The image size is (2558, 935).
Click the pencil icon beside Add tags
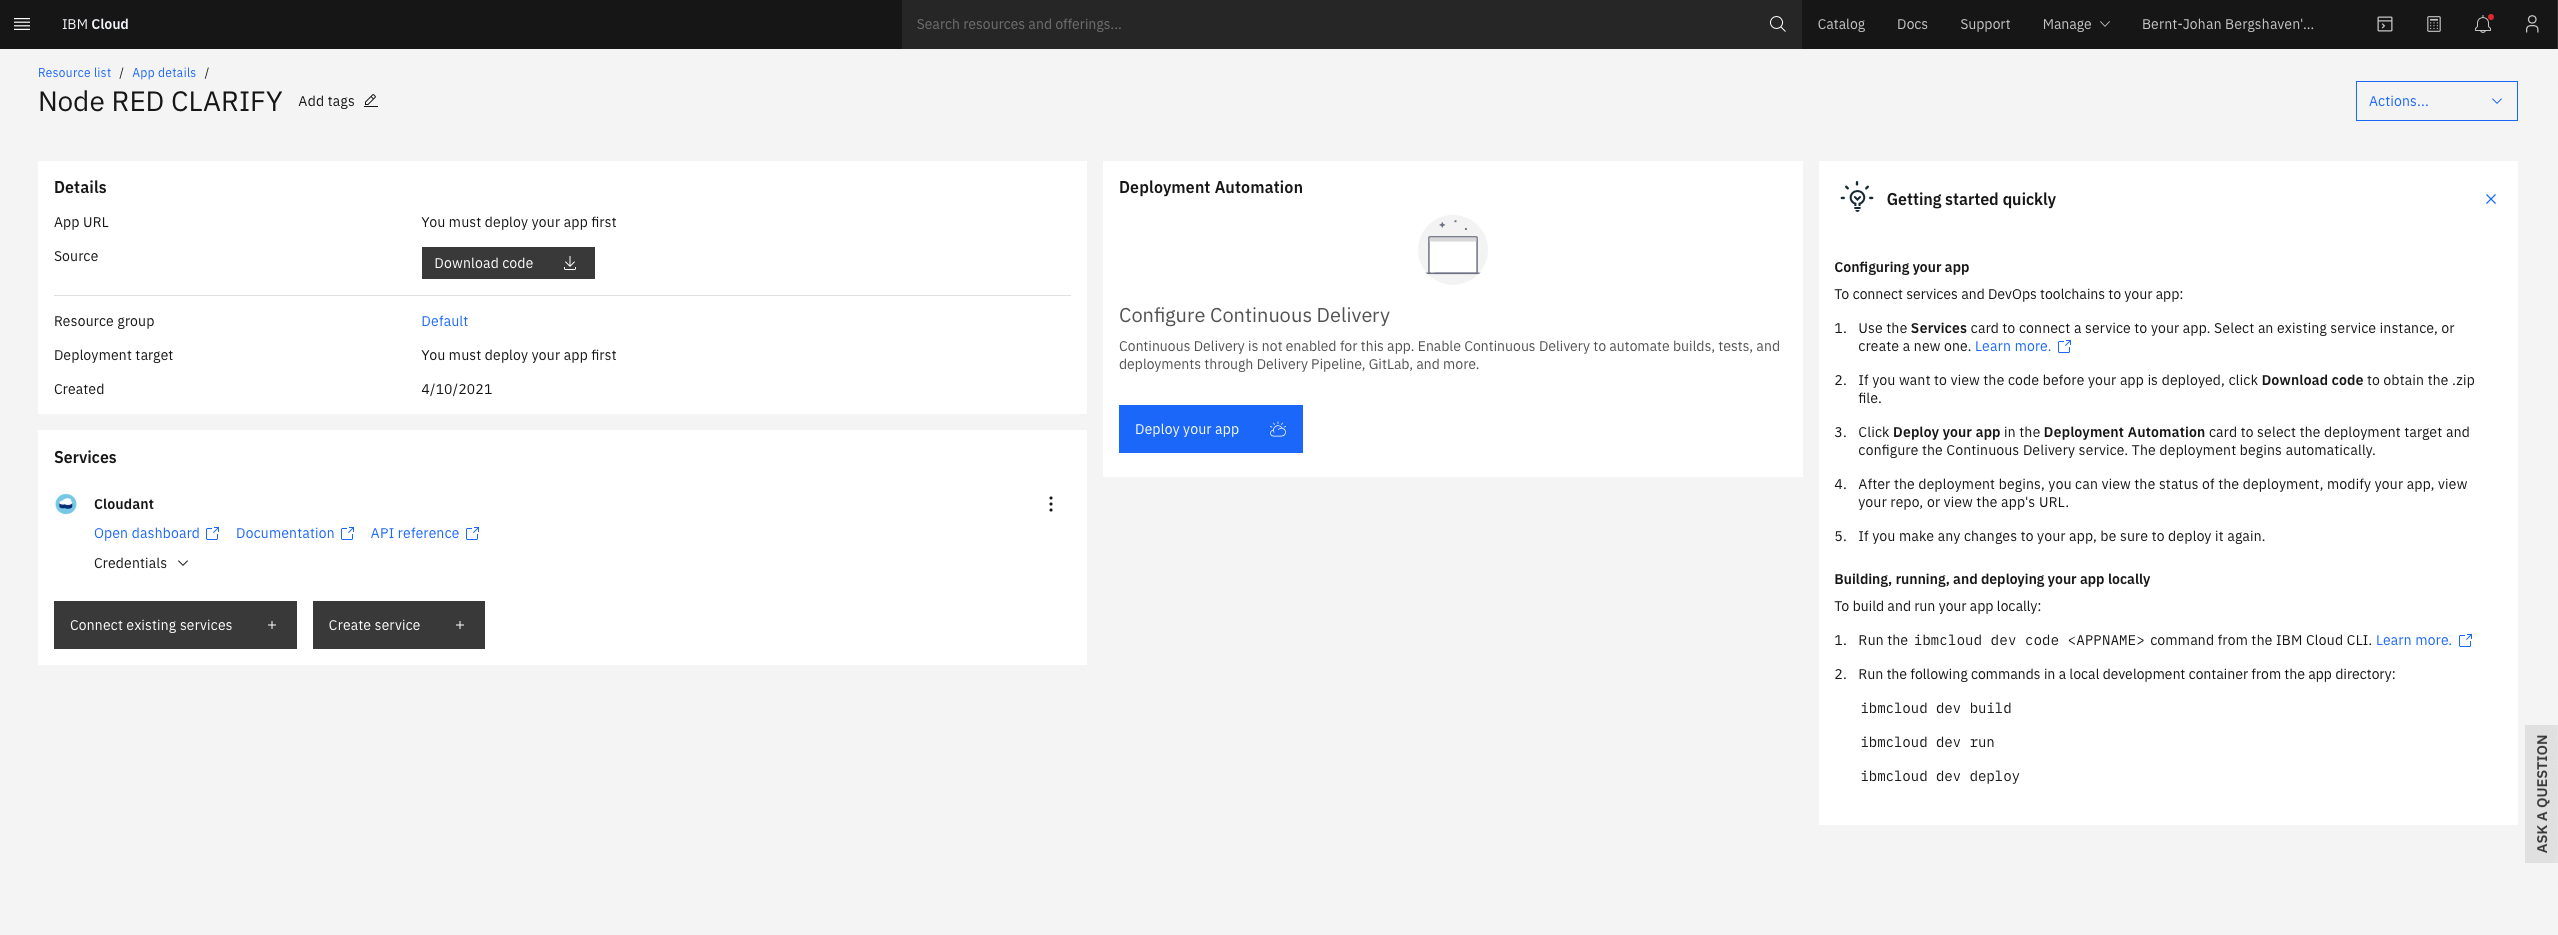[371, 101]
